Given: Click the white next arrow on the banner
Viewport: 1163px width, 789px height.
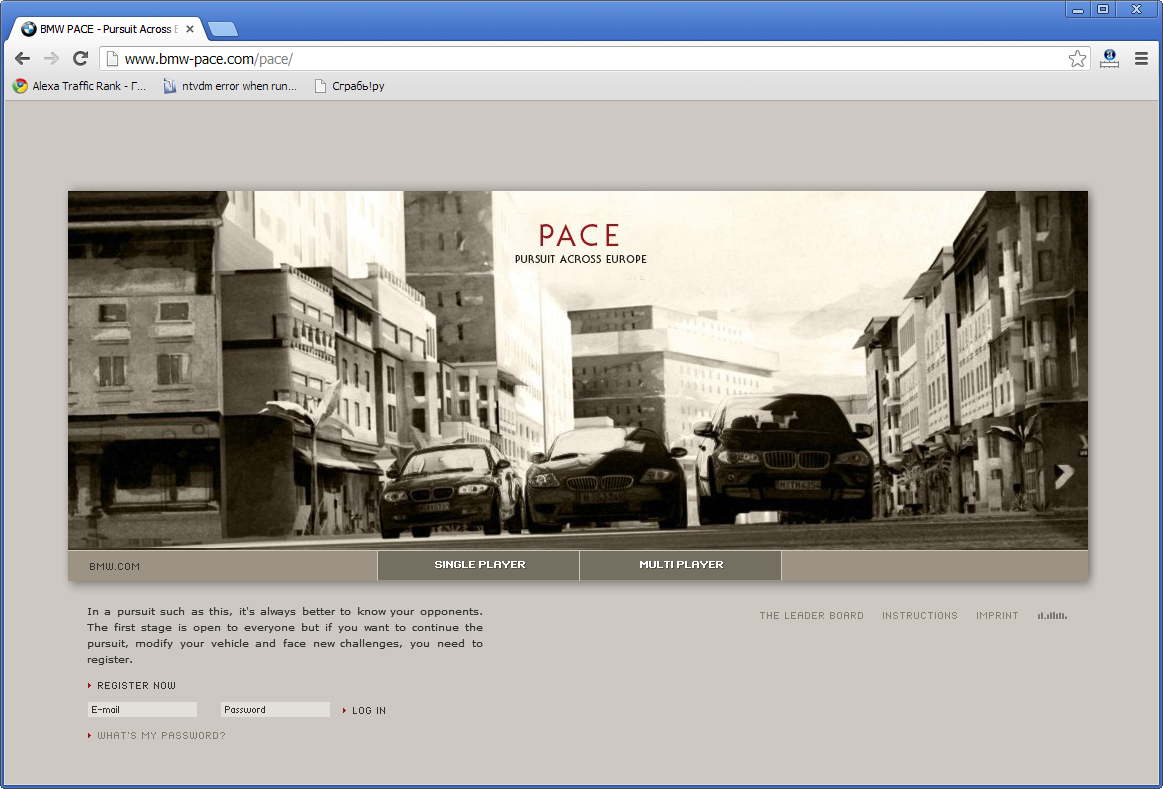Looking at the screenshot, I should tap(1064, 475).
